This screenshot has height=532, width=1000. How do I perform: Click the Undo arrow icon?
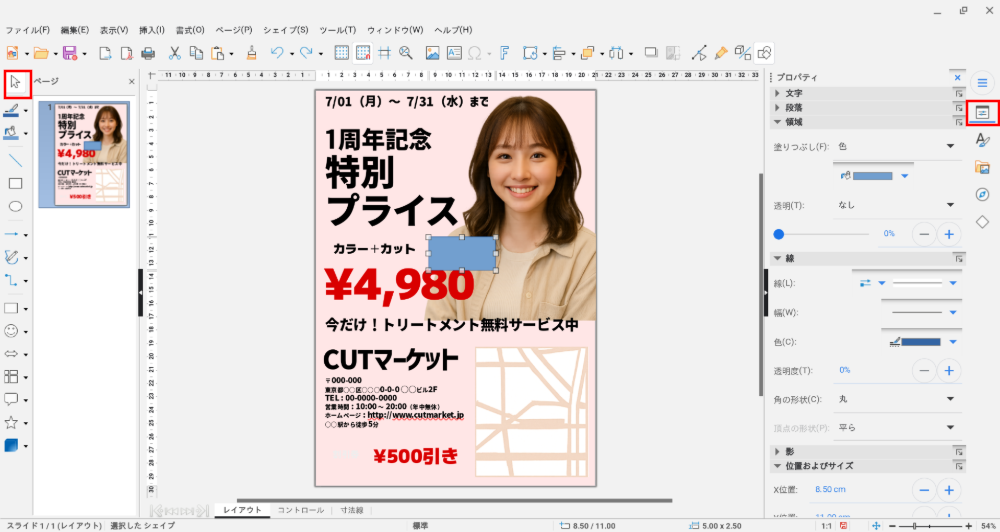pyautogui.click(x=277, y=53)
